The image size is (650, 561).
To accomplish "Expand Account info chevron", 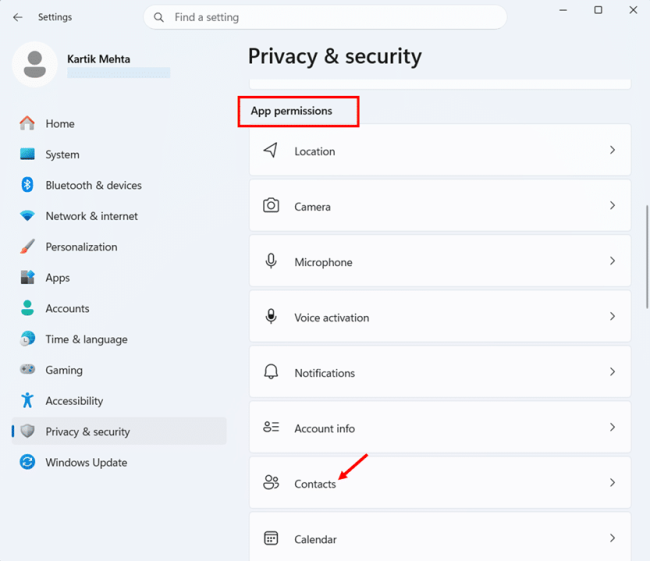I will (x=612, y=427).
